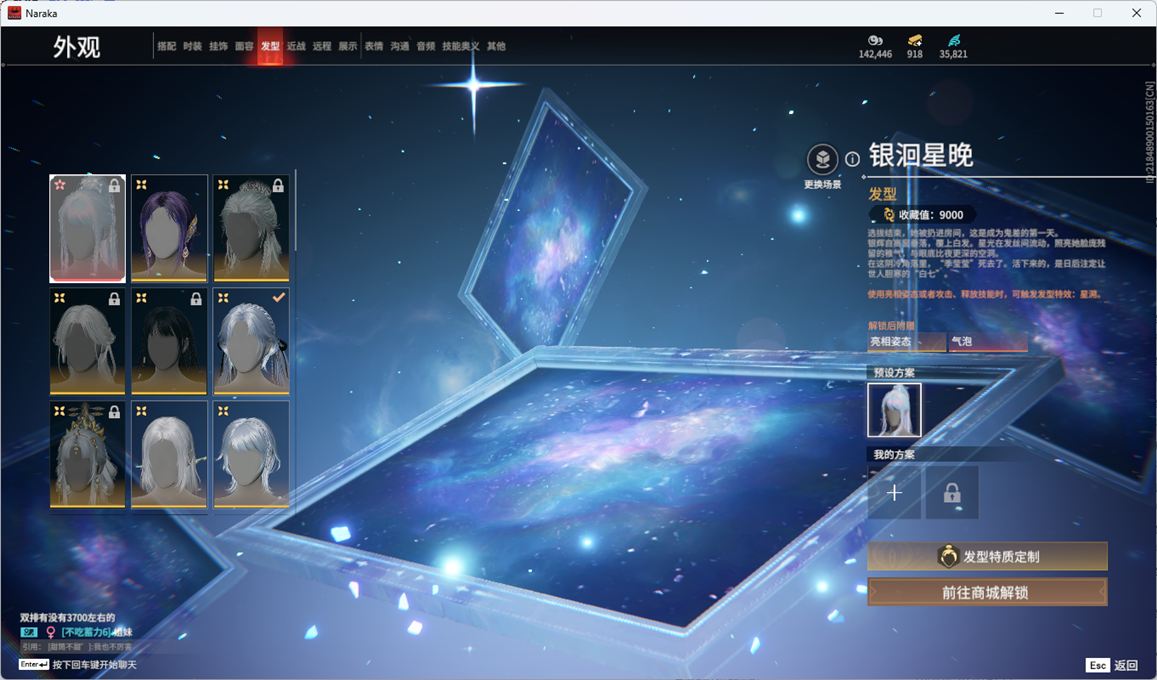Close the Naraka window

tap(1136, 13)
